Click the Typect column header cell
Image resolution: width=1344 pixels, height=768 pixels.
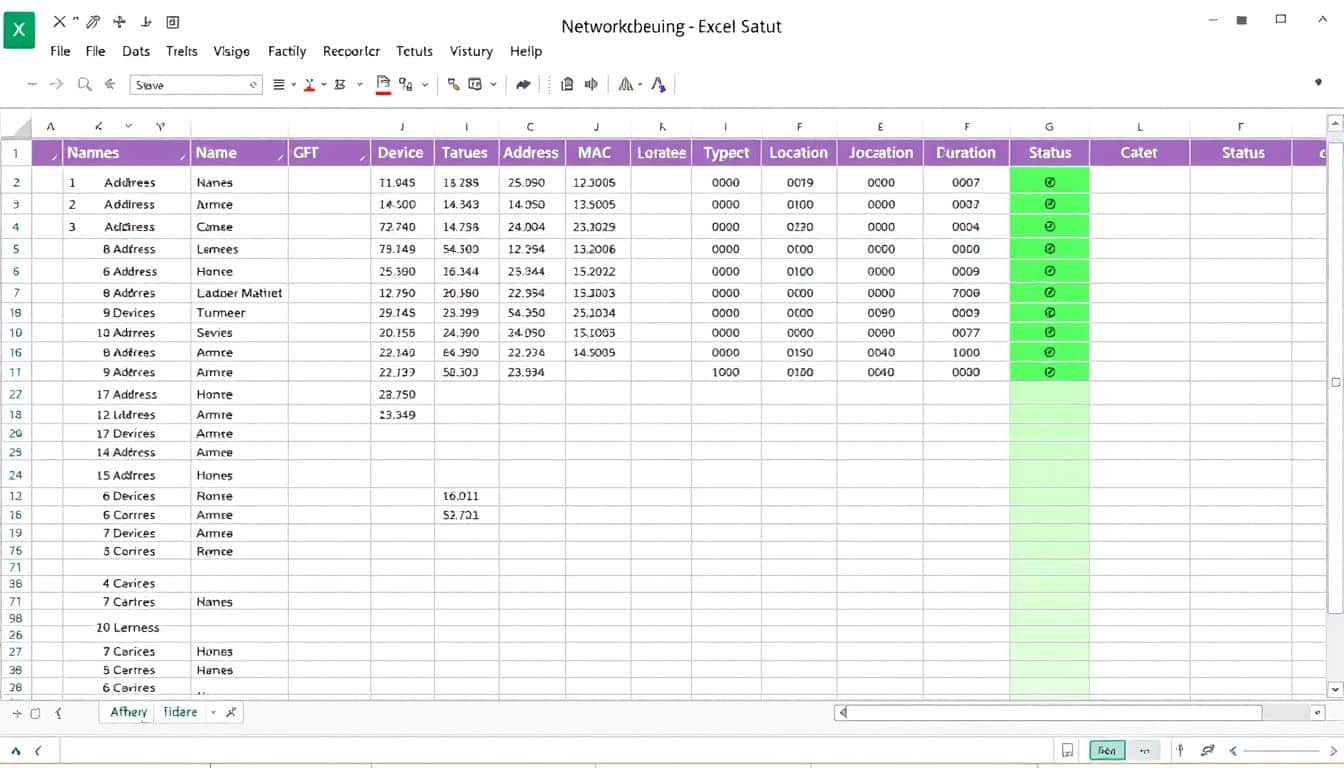[726, 153]
